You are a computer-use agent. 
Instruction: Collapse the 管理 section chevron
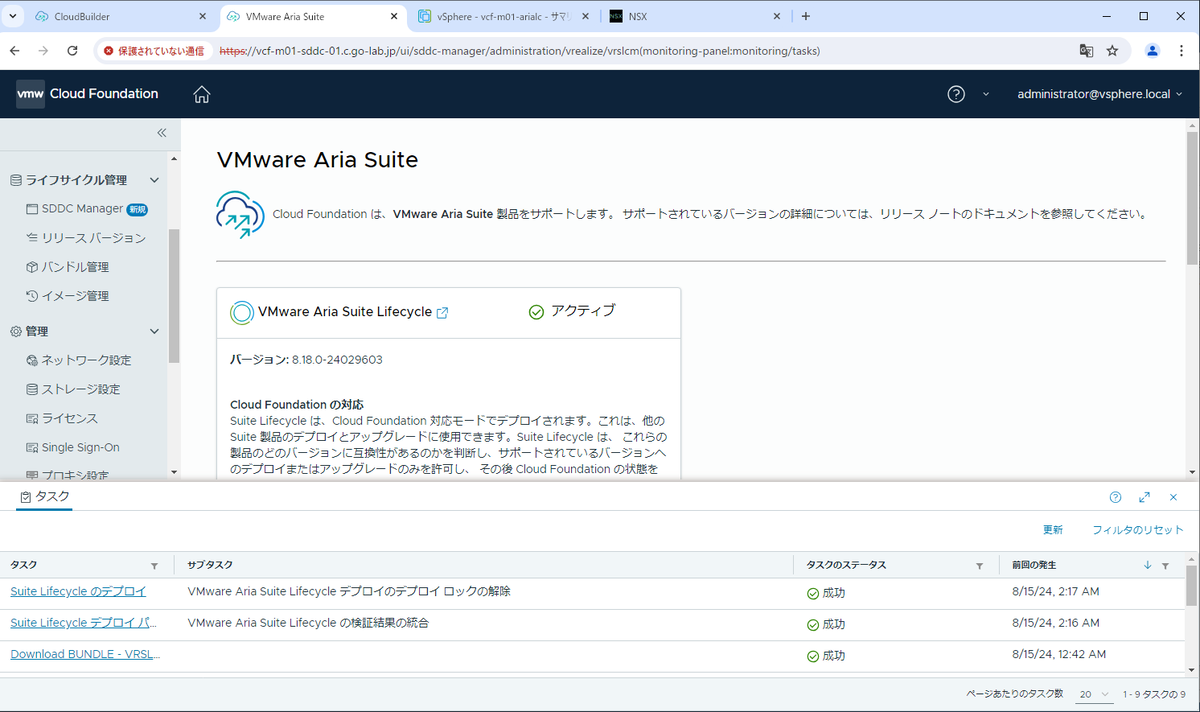(154, 331)
